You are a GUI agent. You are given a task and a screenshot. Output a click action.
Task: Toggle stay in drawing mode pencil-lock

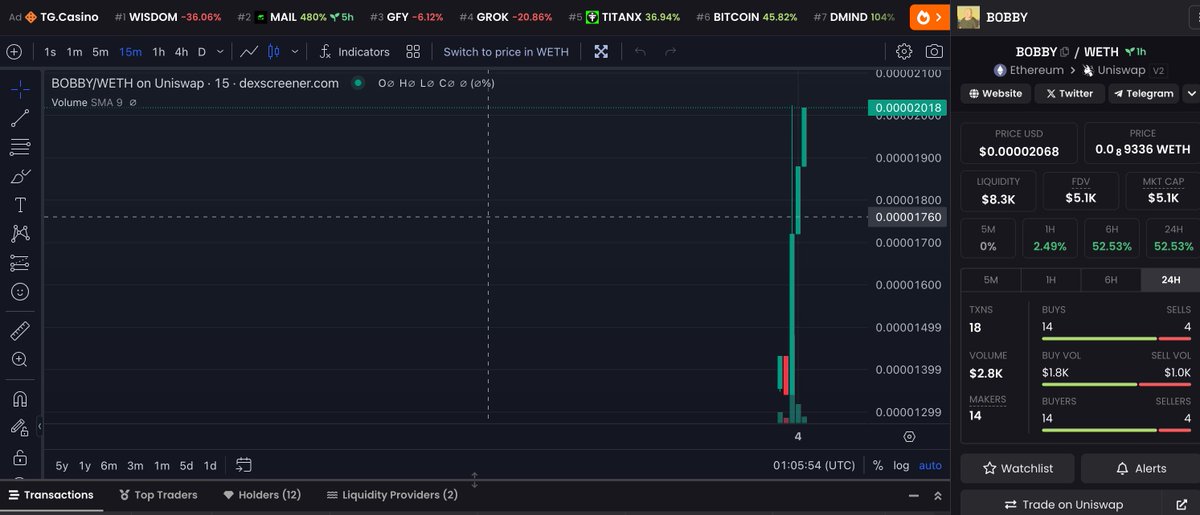tap(20, 427)
